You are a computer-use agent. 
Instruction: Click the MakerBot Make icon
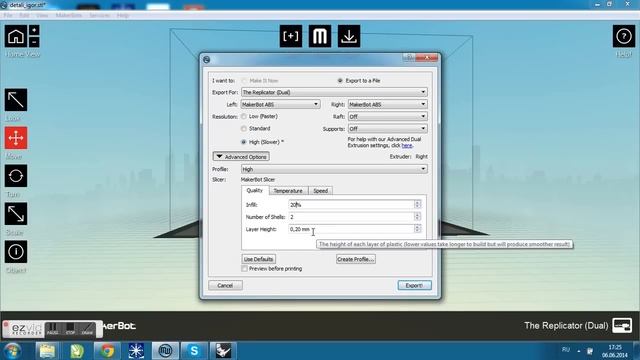(320, 36)
